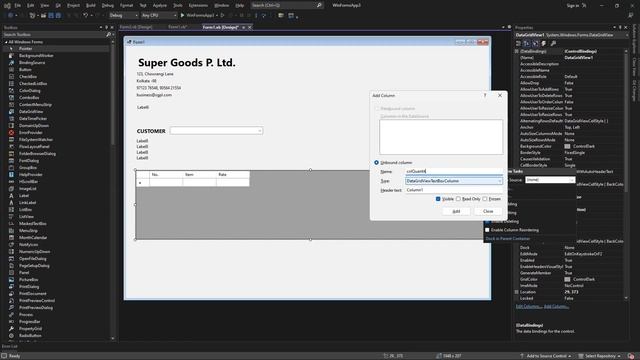Click the Toolbox search magnifier icon

pyautogui.click(x=108, y=35)
